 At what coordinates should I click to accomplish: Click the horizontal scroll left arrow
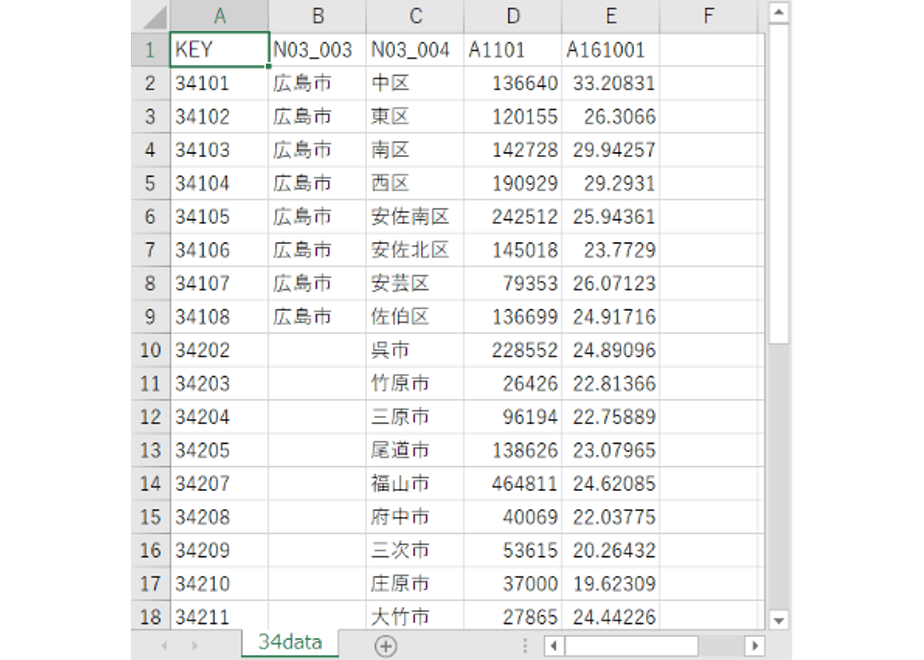point(553,645)
